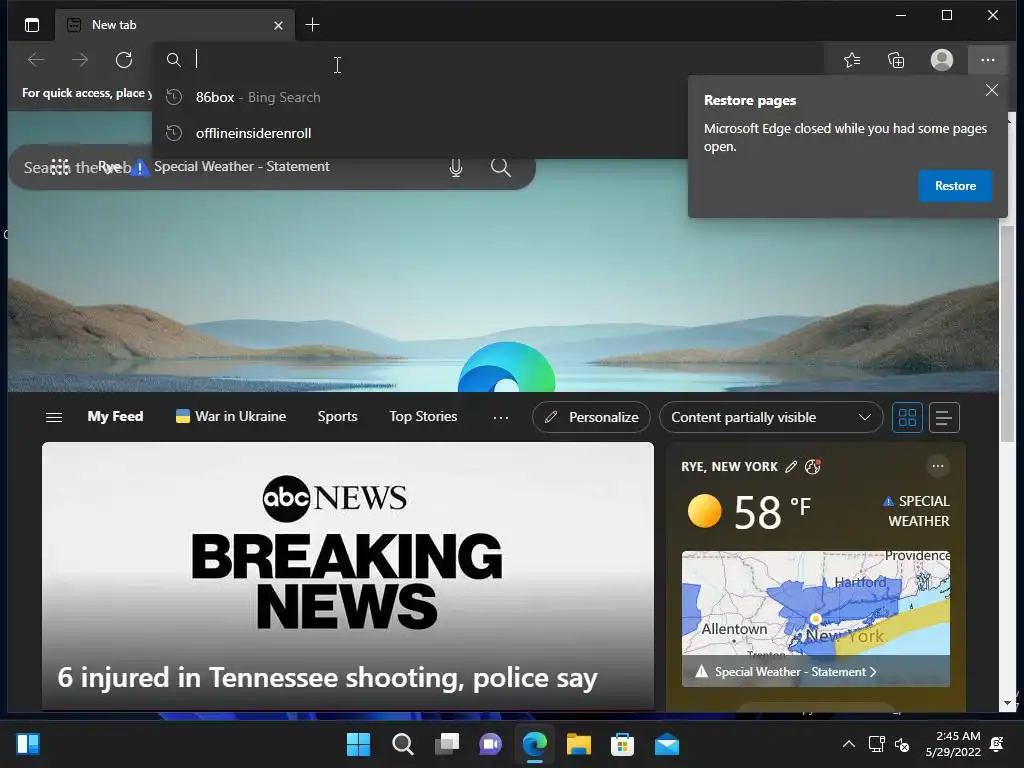
Task: Open the Mail taskbar app
Action: pyautogui.click(x=667, y=744)
